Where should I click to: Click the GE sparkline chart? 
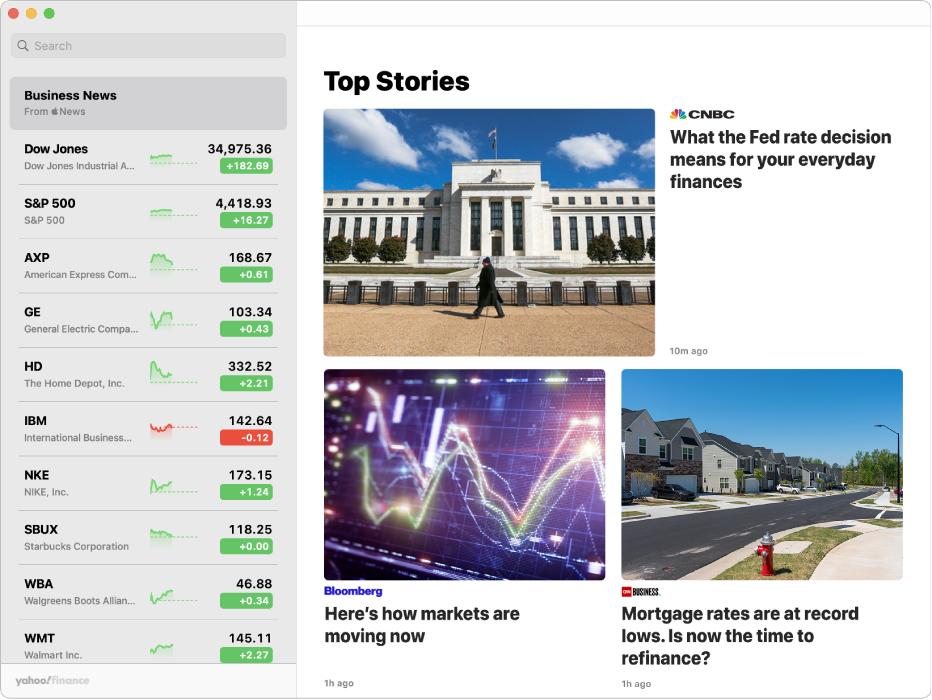(173, 320)
